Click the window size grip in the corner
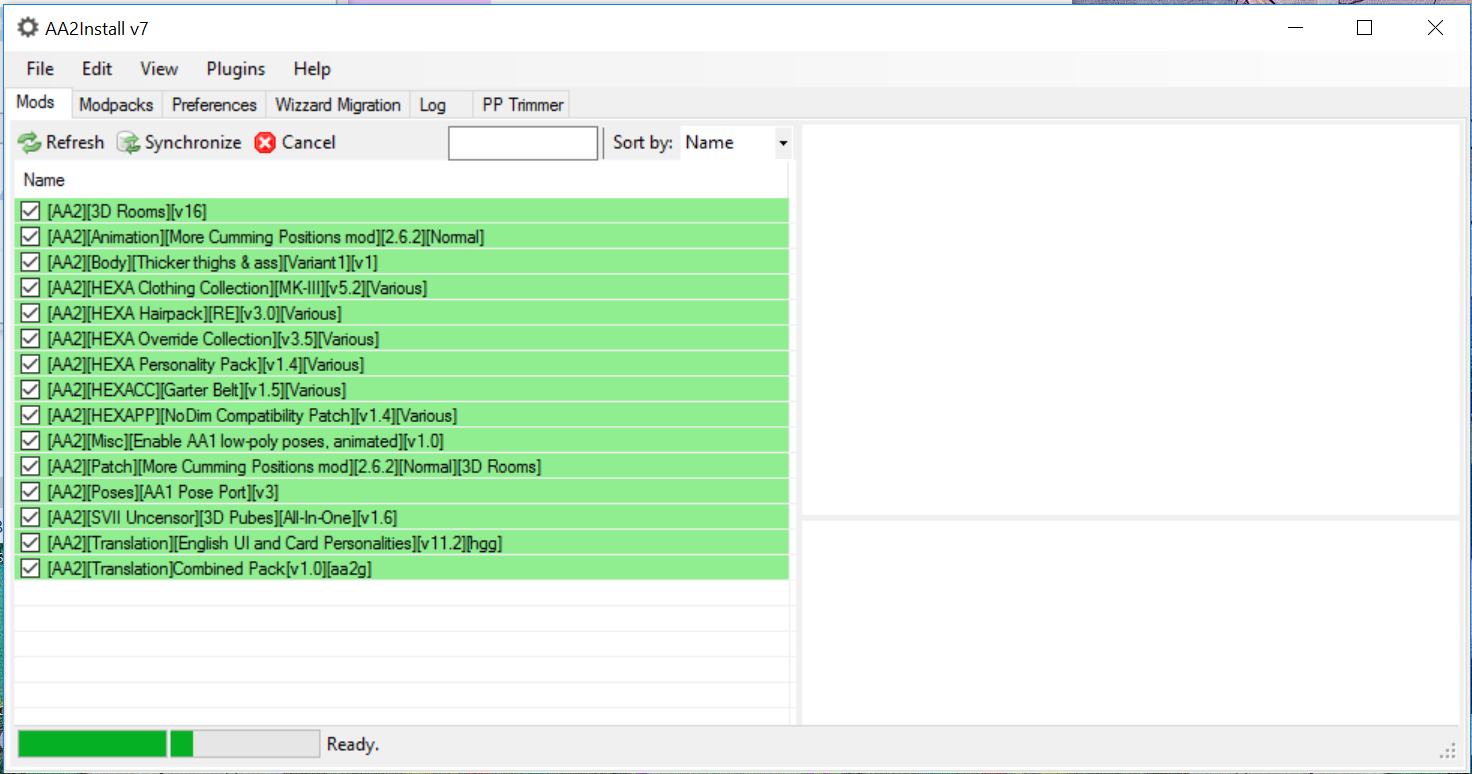 click(1448, 751)
